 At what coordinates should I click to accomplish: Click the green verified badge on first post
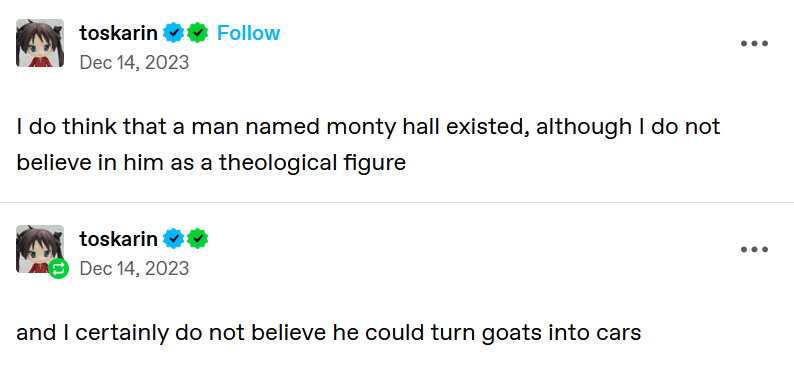[197, 33]
